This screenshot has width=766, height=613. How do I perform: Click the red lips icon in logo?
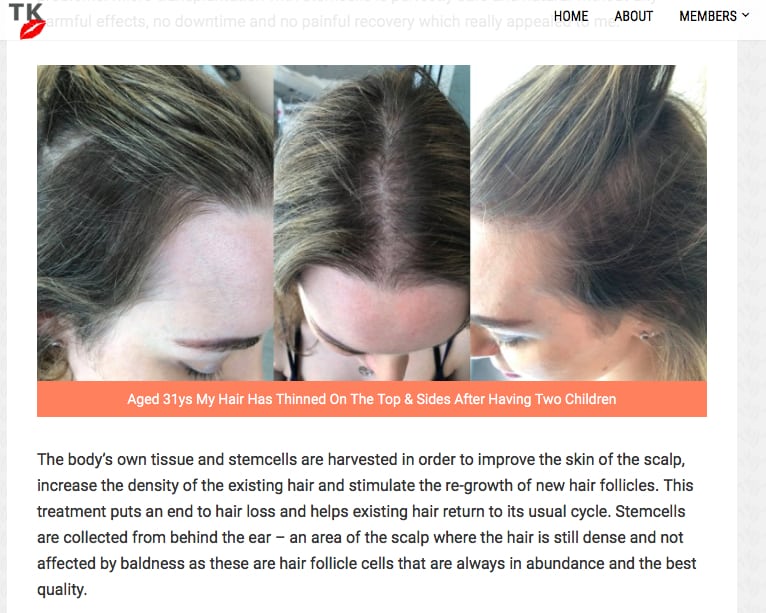[32, 30]
